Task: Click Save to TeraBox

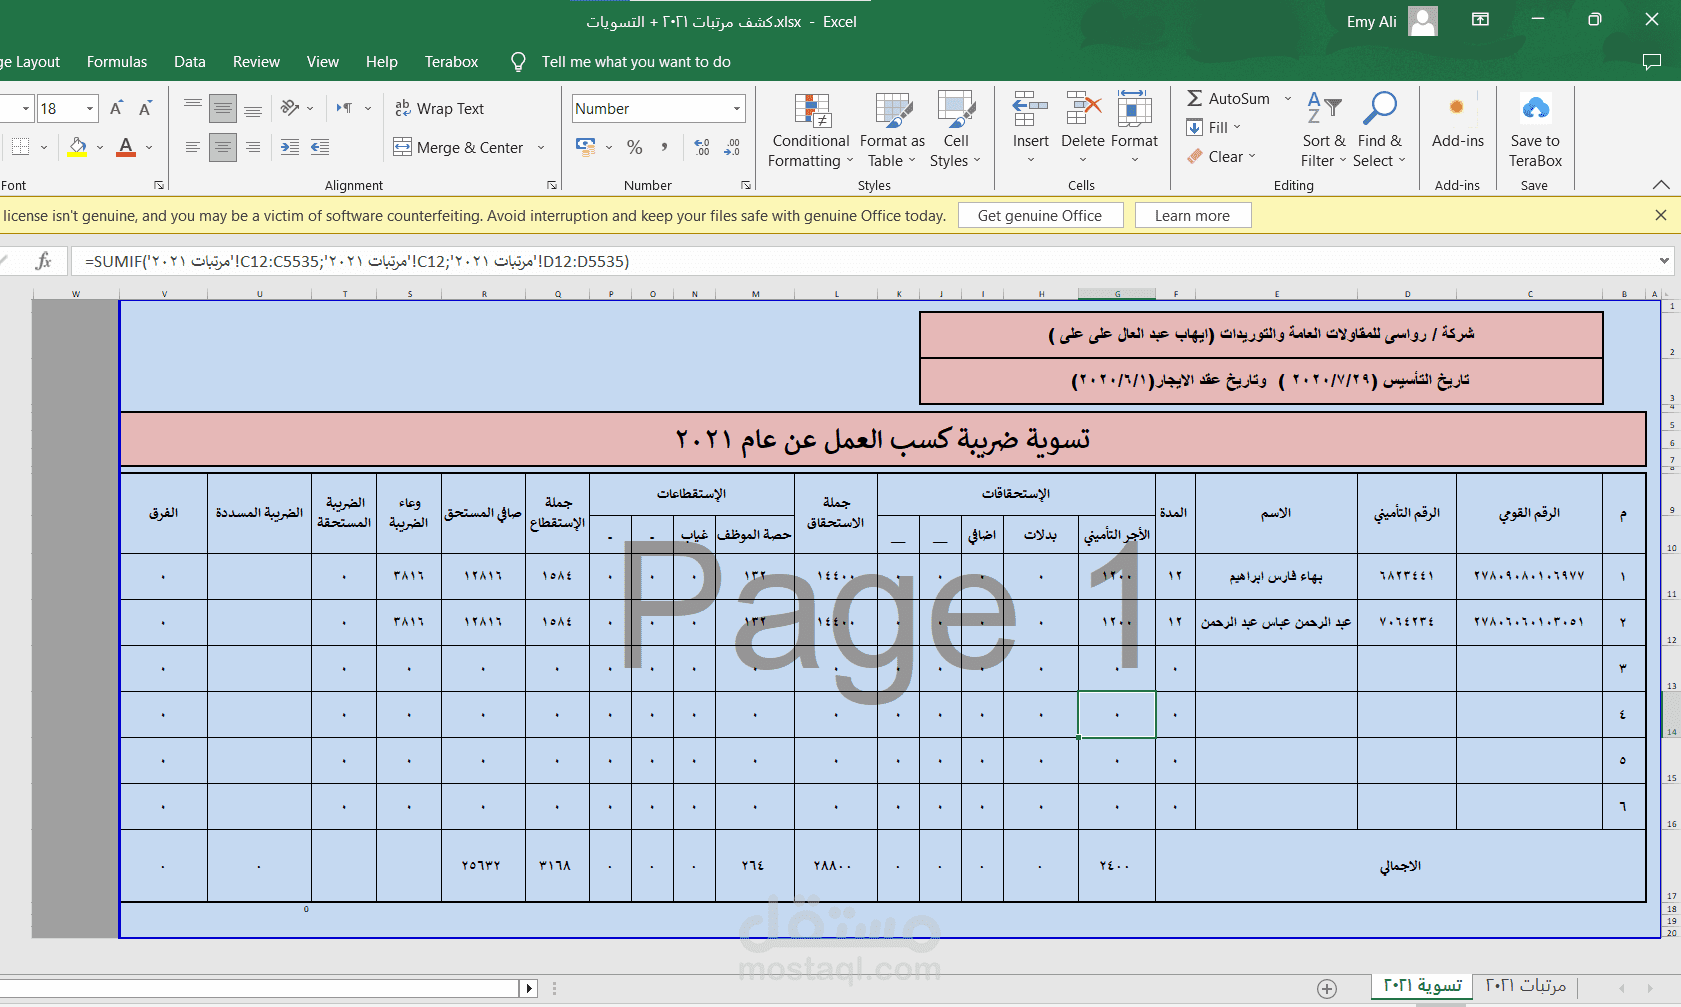Action: pyautogui.click(x=1535, y=131)
